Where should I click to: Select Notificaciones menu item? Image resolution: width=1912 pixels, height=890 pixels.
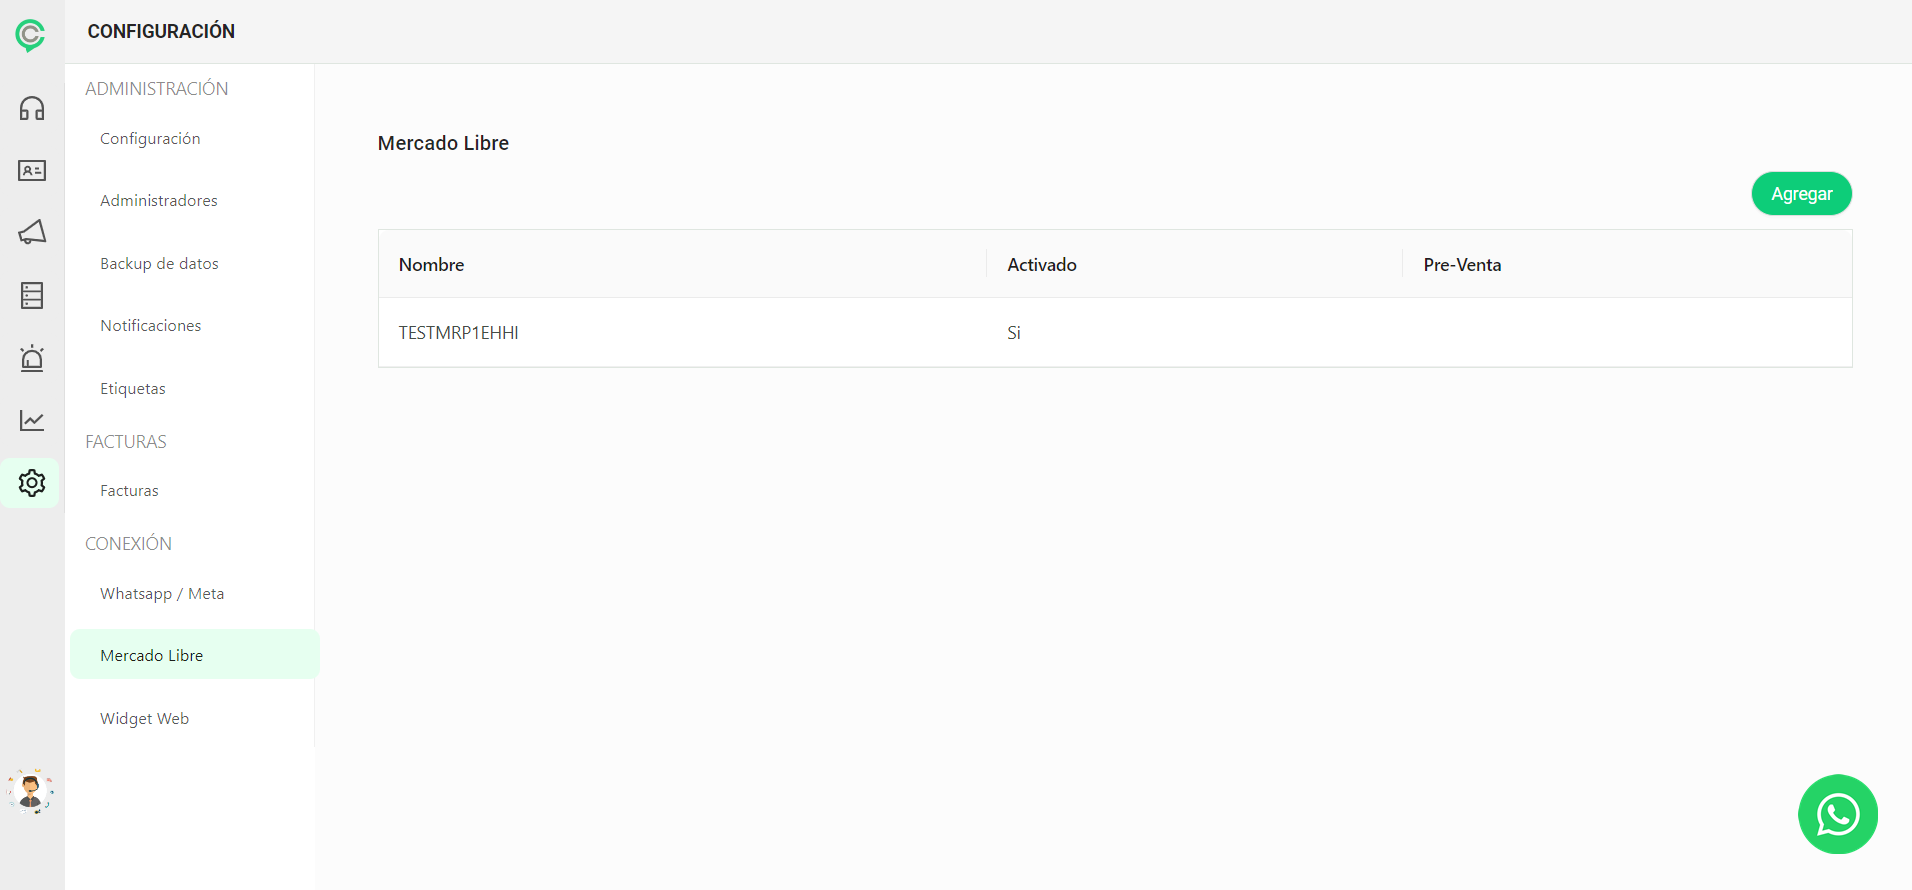(151, 326)
